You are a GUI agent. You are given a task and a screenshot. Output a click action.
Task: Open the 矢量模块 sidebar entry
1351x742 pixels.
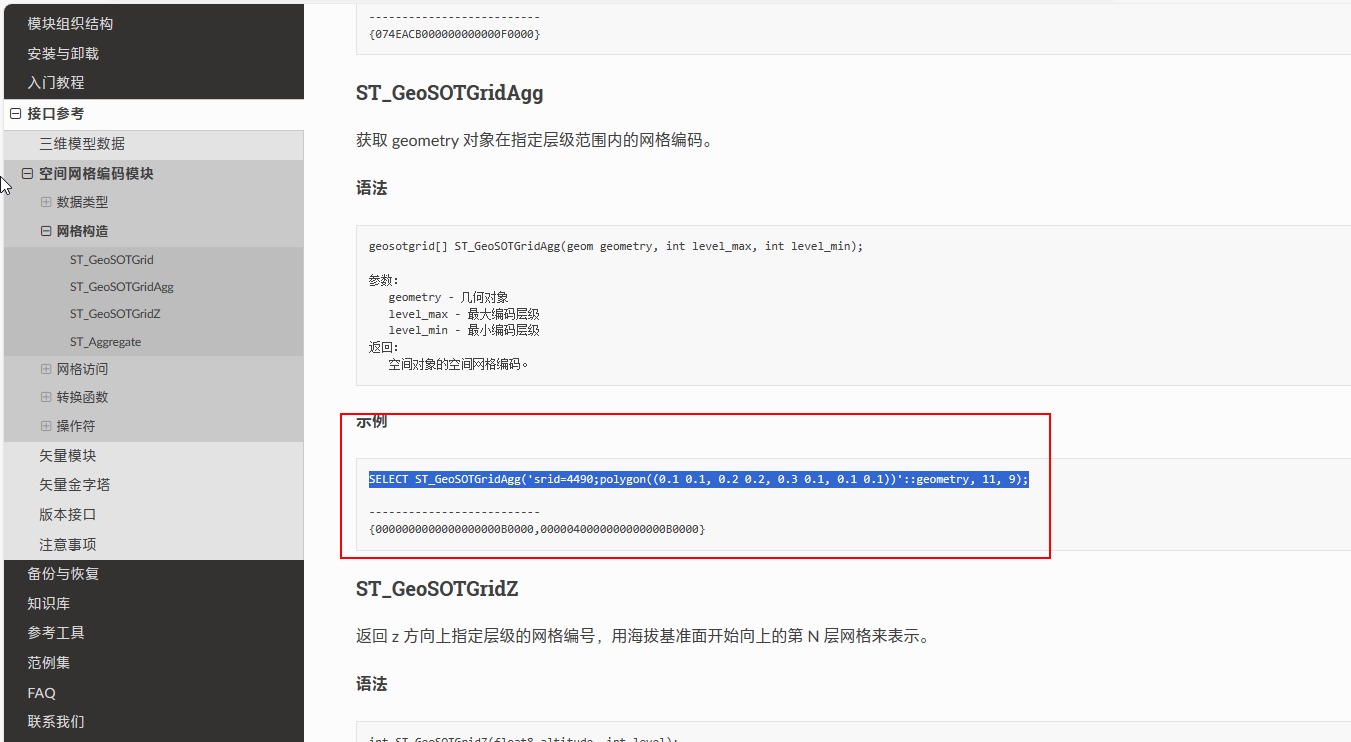click(x=68, y=456)
